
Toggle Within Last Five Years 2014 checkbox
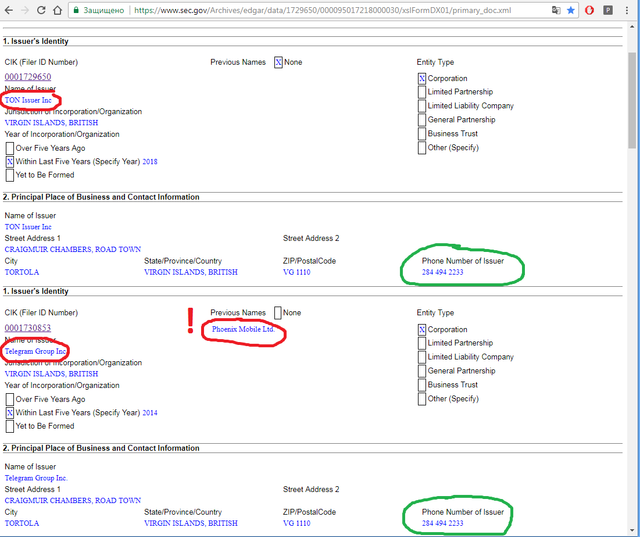click(10, 413)
